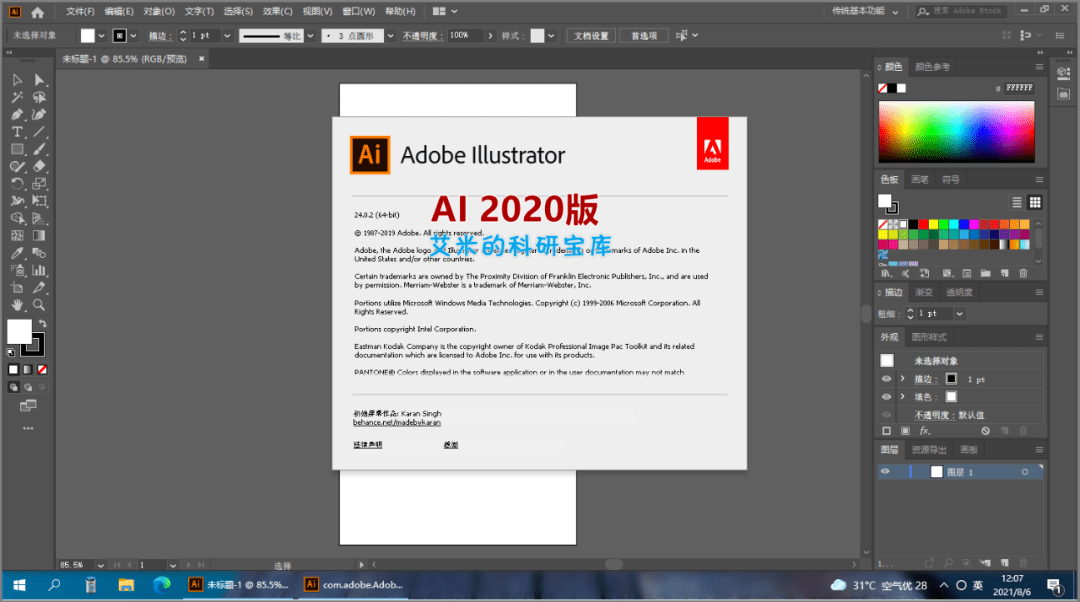Image resolution: width=1080 pixels, height=602 pixels.
Task: Toggle visibility of the 描边 appearance row
Action: coord(886,379)
